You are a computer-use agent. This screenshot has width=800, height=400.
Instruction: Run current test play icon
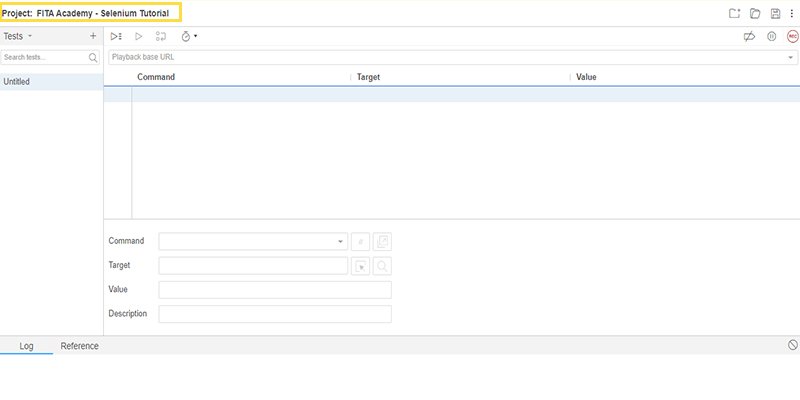pos(138,36)
